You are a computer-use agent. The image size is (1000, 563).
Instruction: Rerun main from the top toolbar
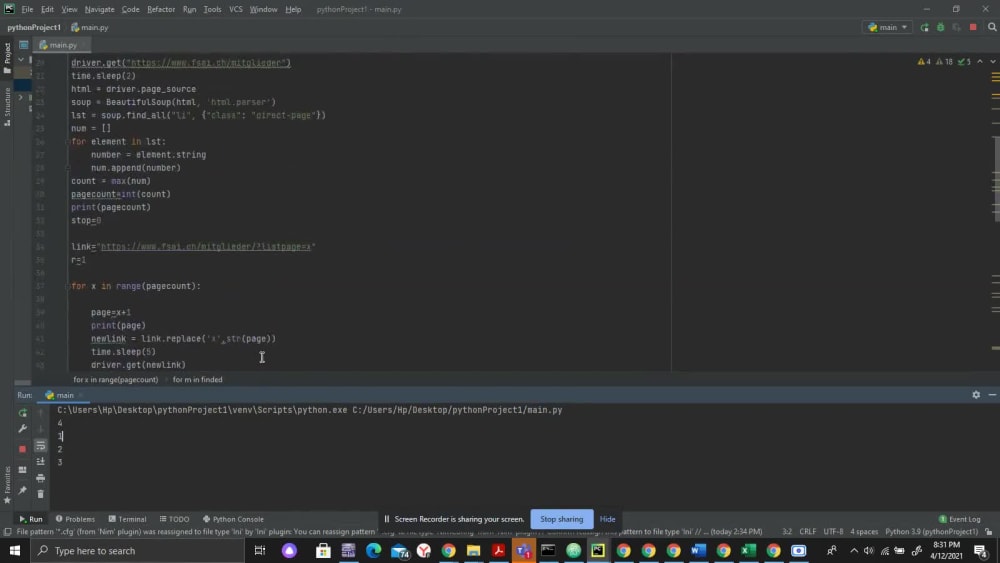pyautogui.click(x=924, y=27)
